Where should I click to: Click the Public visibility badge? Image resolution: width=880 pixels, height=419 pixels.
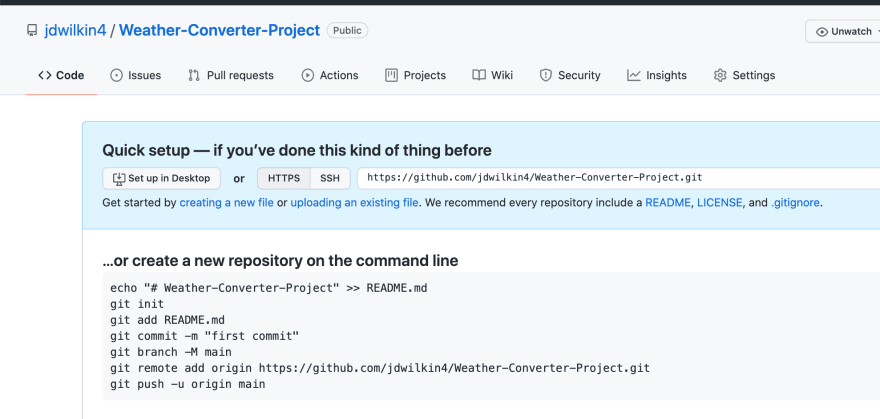click(x=347, y=30)
